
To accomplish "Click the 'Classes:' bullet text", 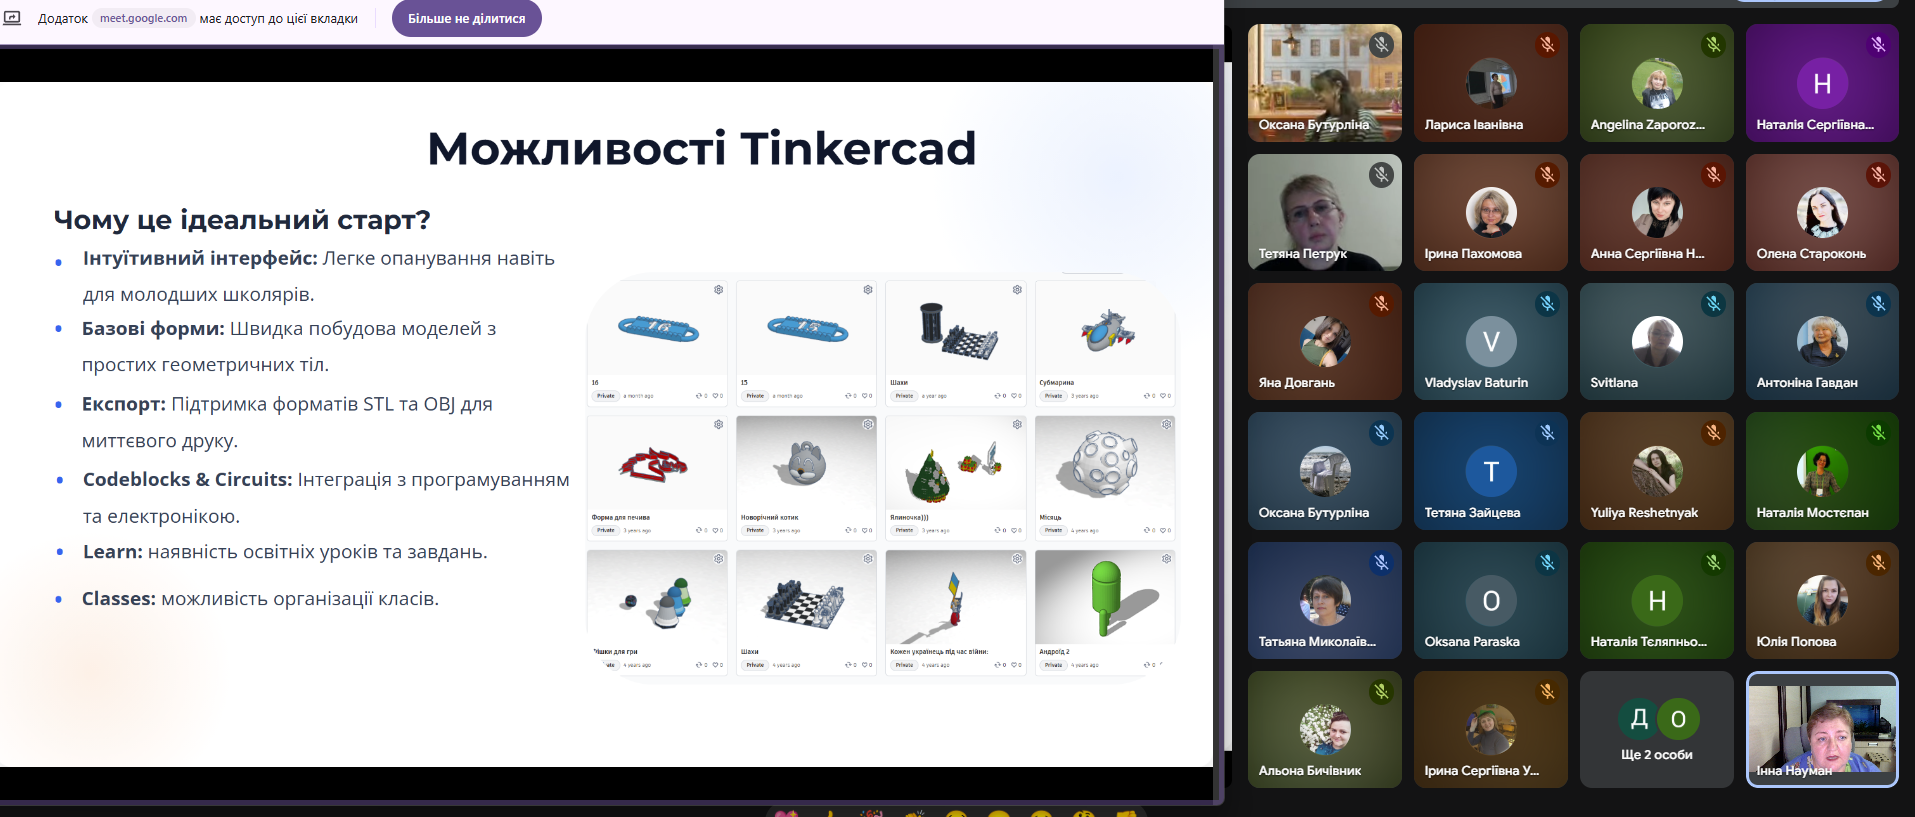I will 119,599.
